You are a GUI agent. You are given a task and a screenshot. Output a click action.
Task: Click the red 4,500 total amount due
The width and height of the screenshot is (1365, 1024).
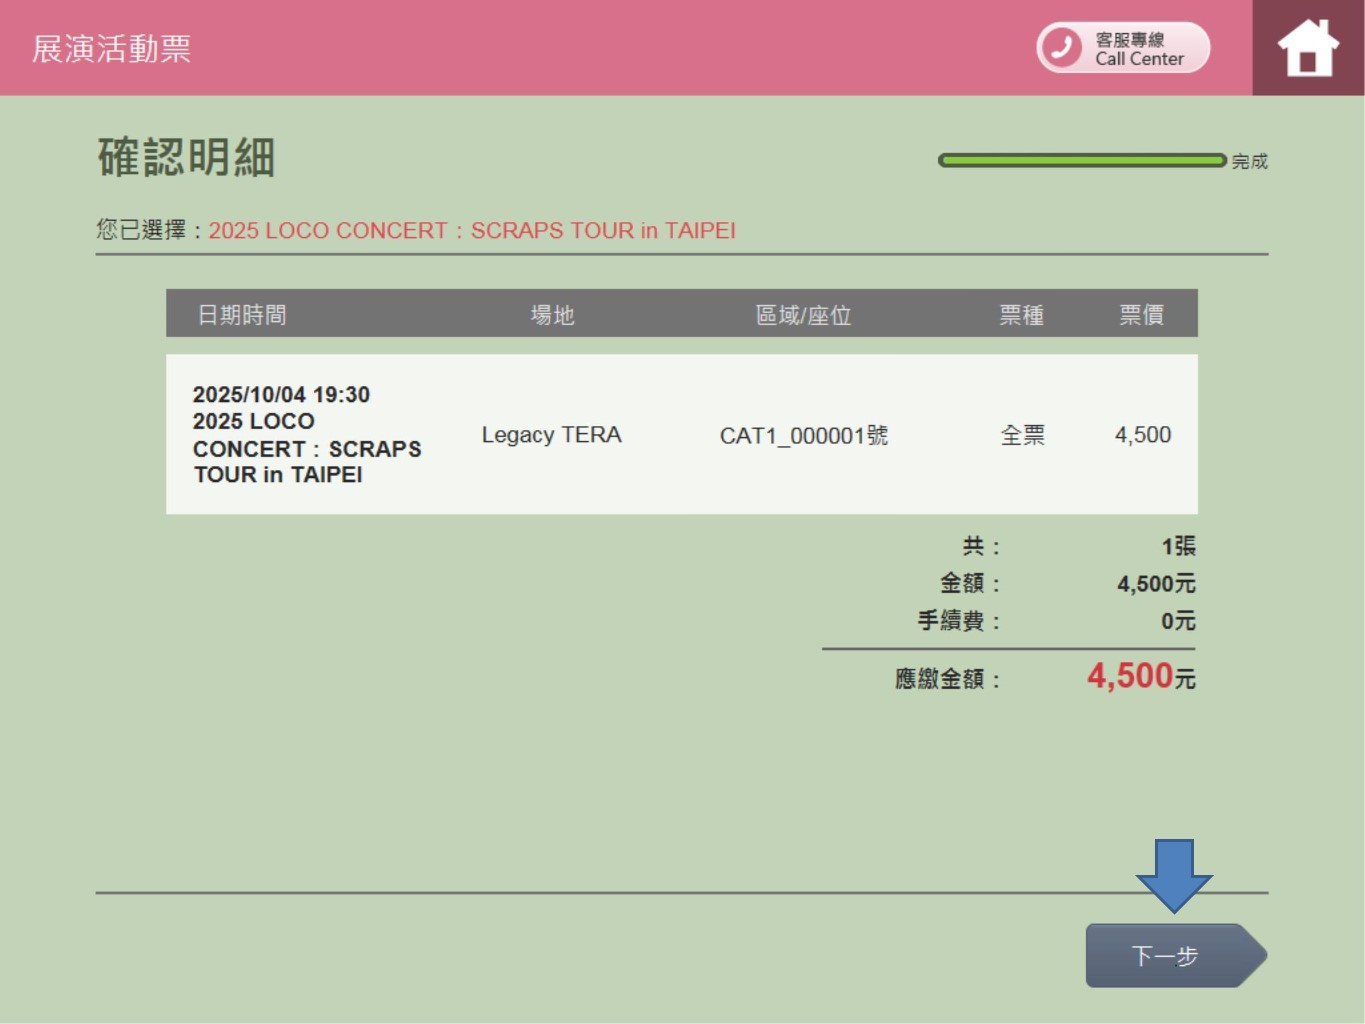pyautogui.click(x=1129, y=676)
